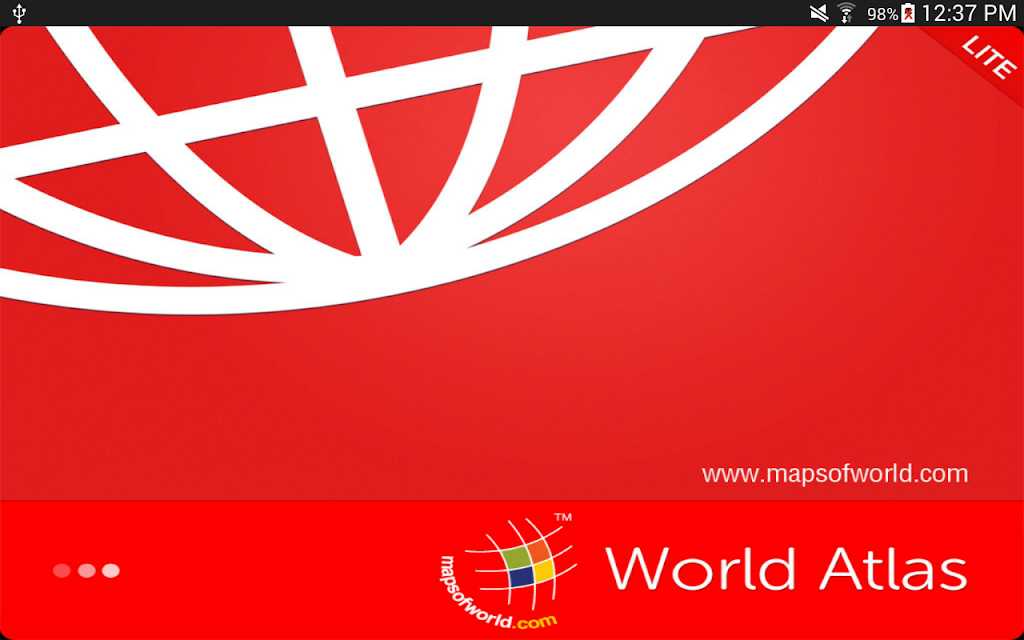The image size is (1024, 640).
Task: Tap the orange square in logo
Action: coord(539,551)
